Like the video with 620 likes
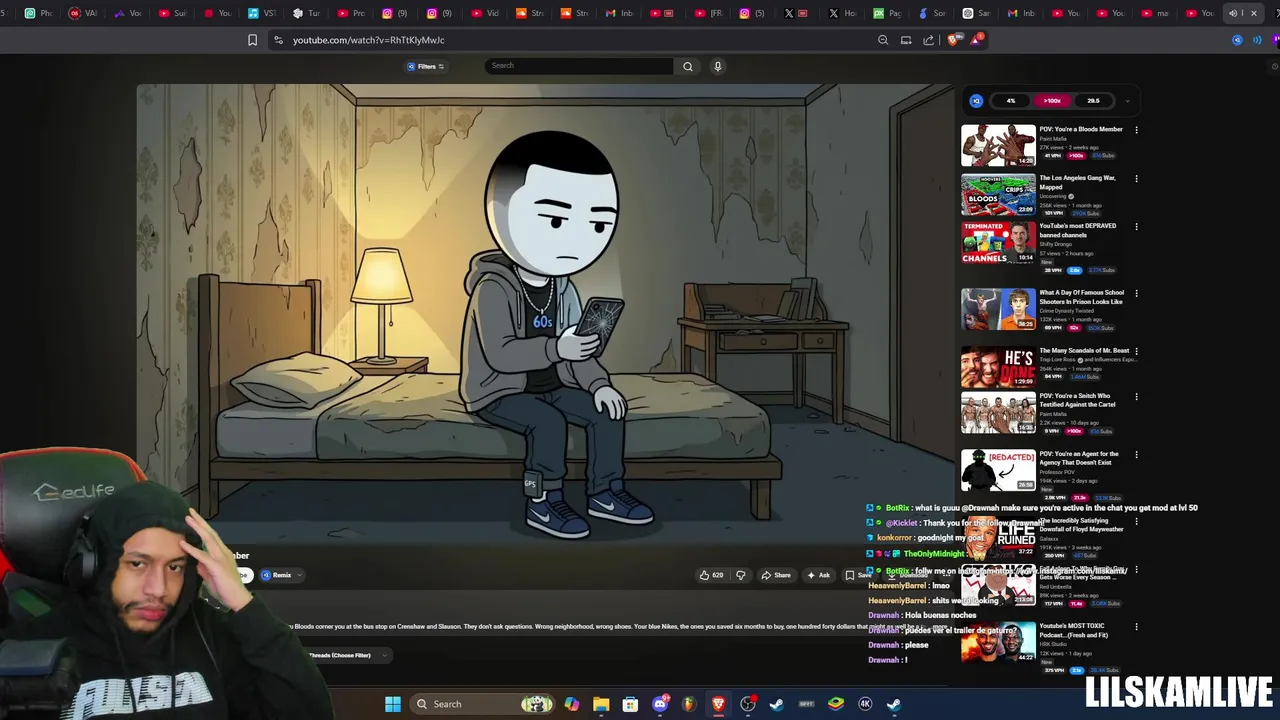Screen dimensions: 1280x720 (711, 575)
